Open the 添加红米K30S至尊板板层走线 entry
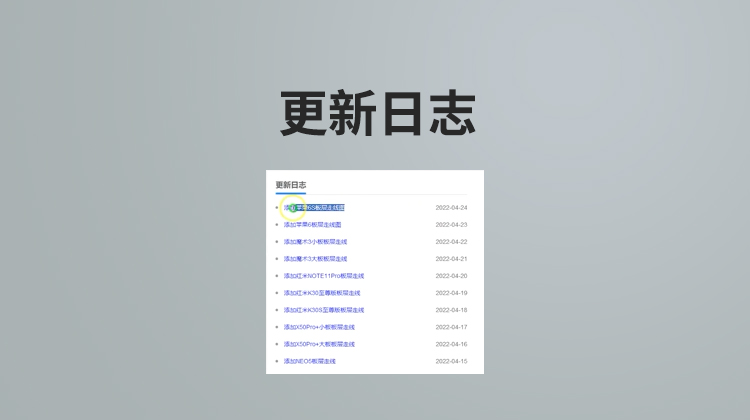This screenshot has width=750, height=420. (323, 310)
